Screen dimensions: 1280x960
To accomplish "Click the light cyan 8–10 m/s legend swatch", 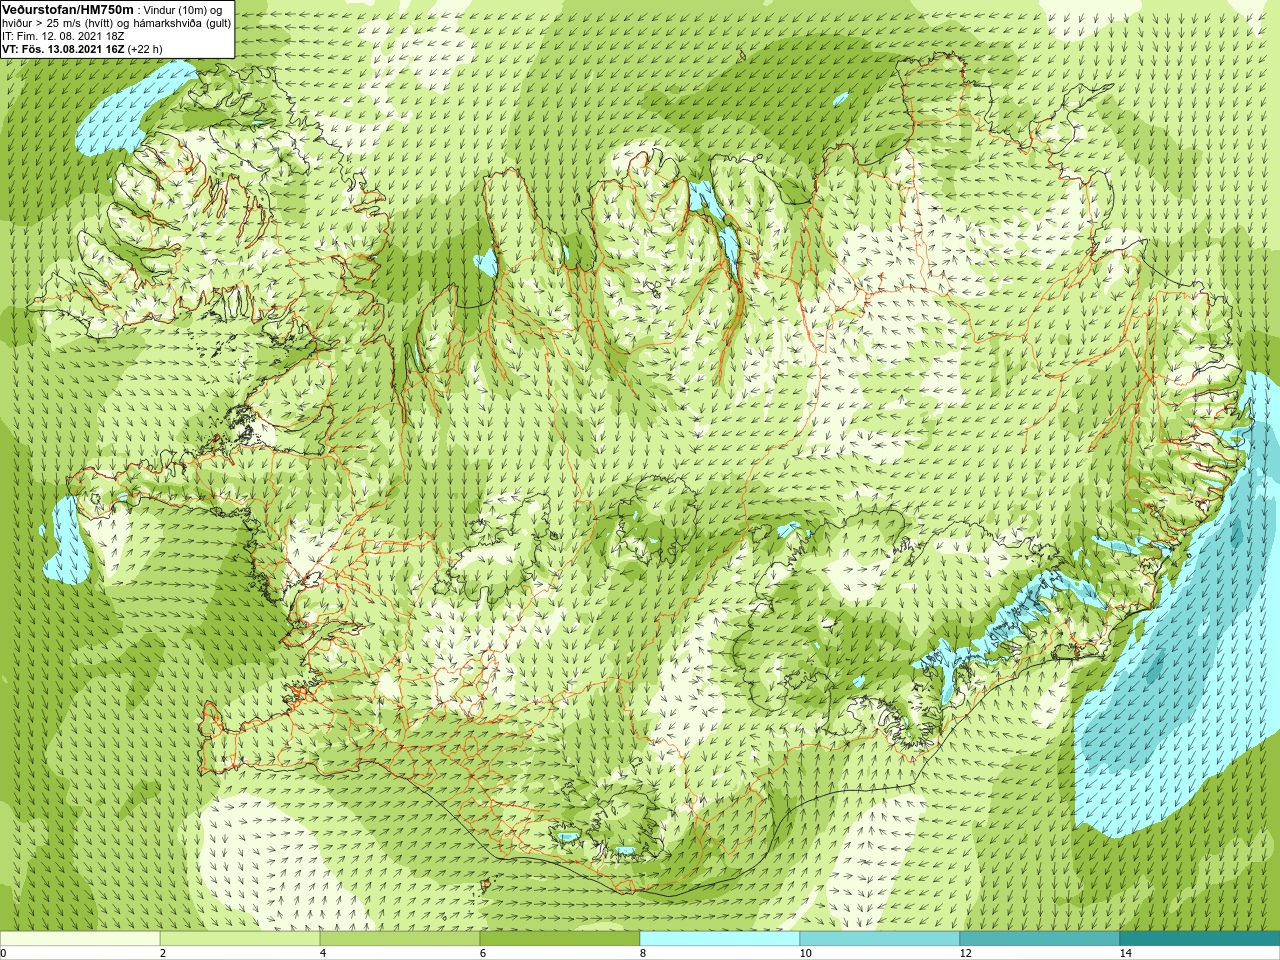I will point(720,939).
